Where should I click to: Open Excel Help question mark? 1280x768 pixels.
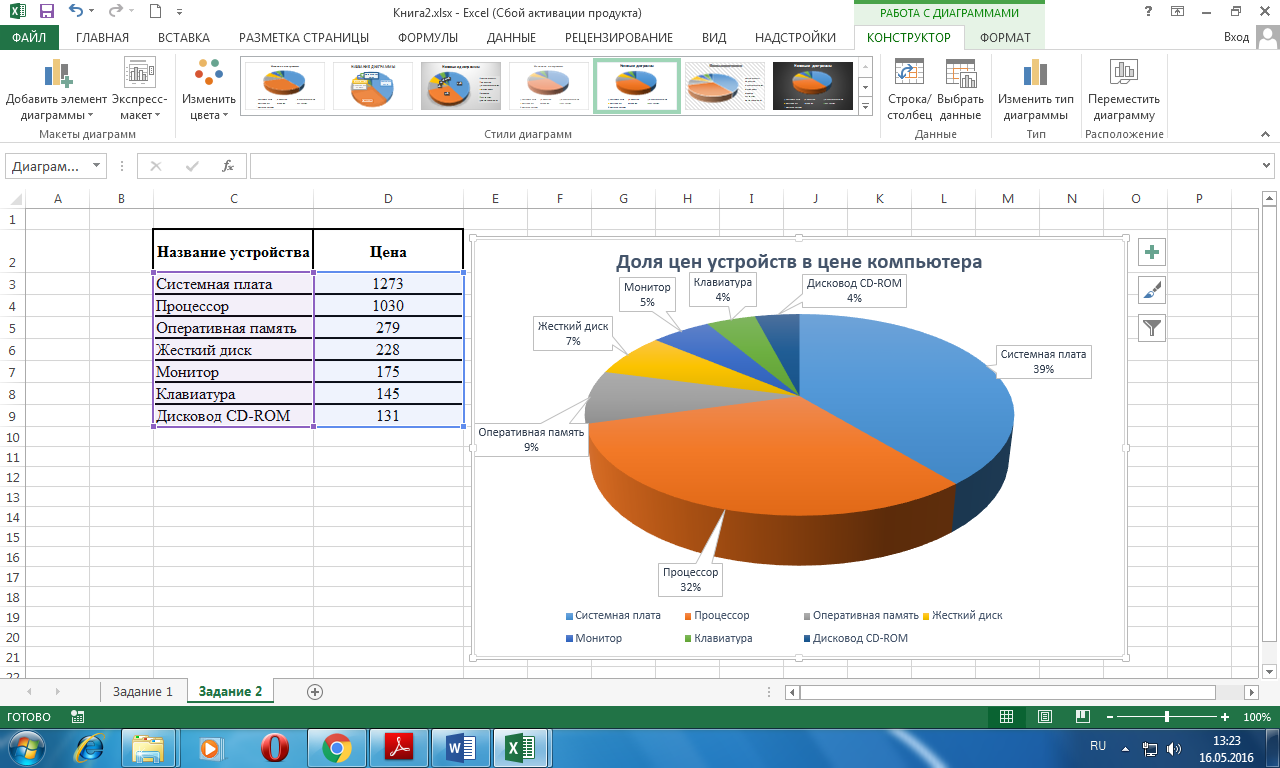(x=1146, y=11)
